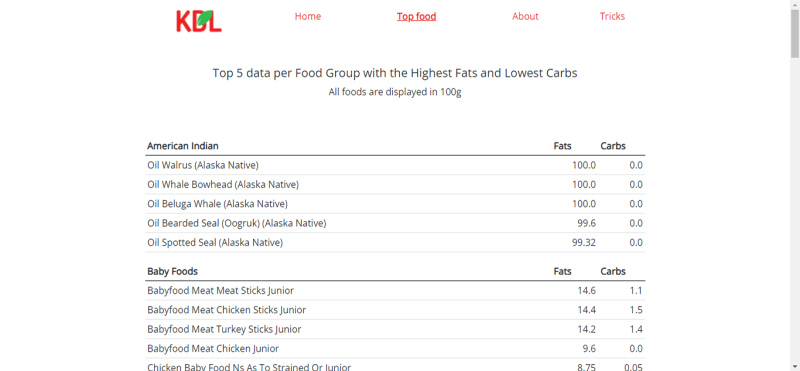Select the Baby Foods group header
The width and height of the screenshot is (800, 371).
(x=172, y=271)
